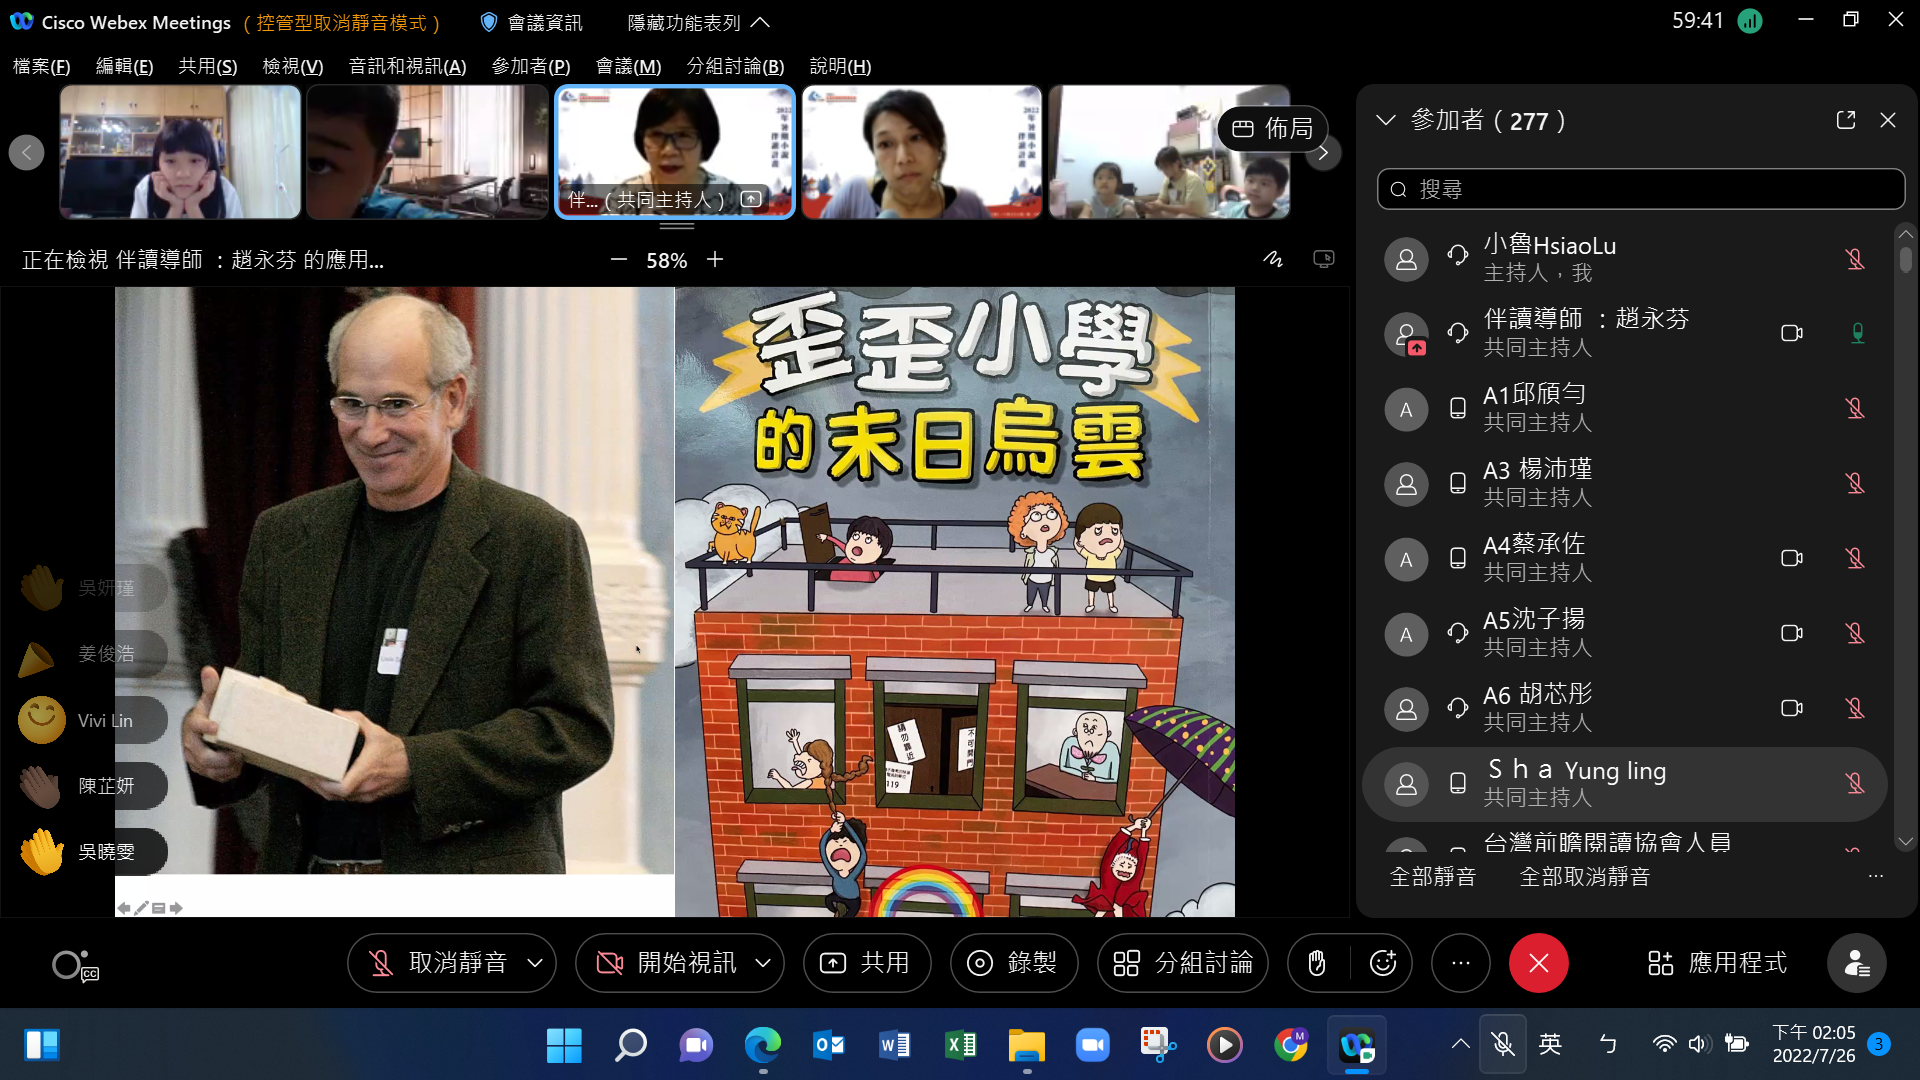Click 58% zoom percentage value
Screen dimensions: 1920x1080
pos(666,261)
